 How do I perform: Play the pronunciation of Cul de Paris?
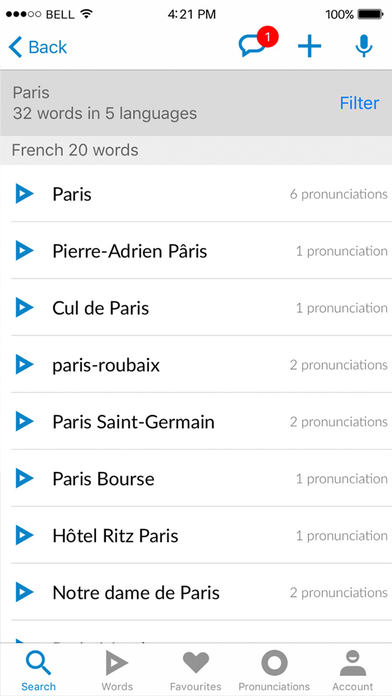point(24,308)
